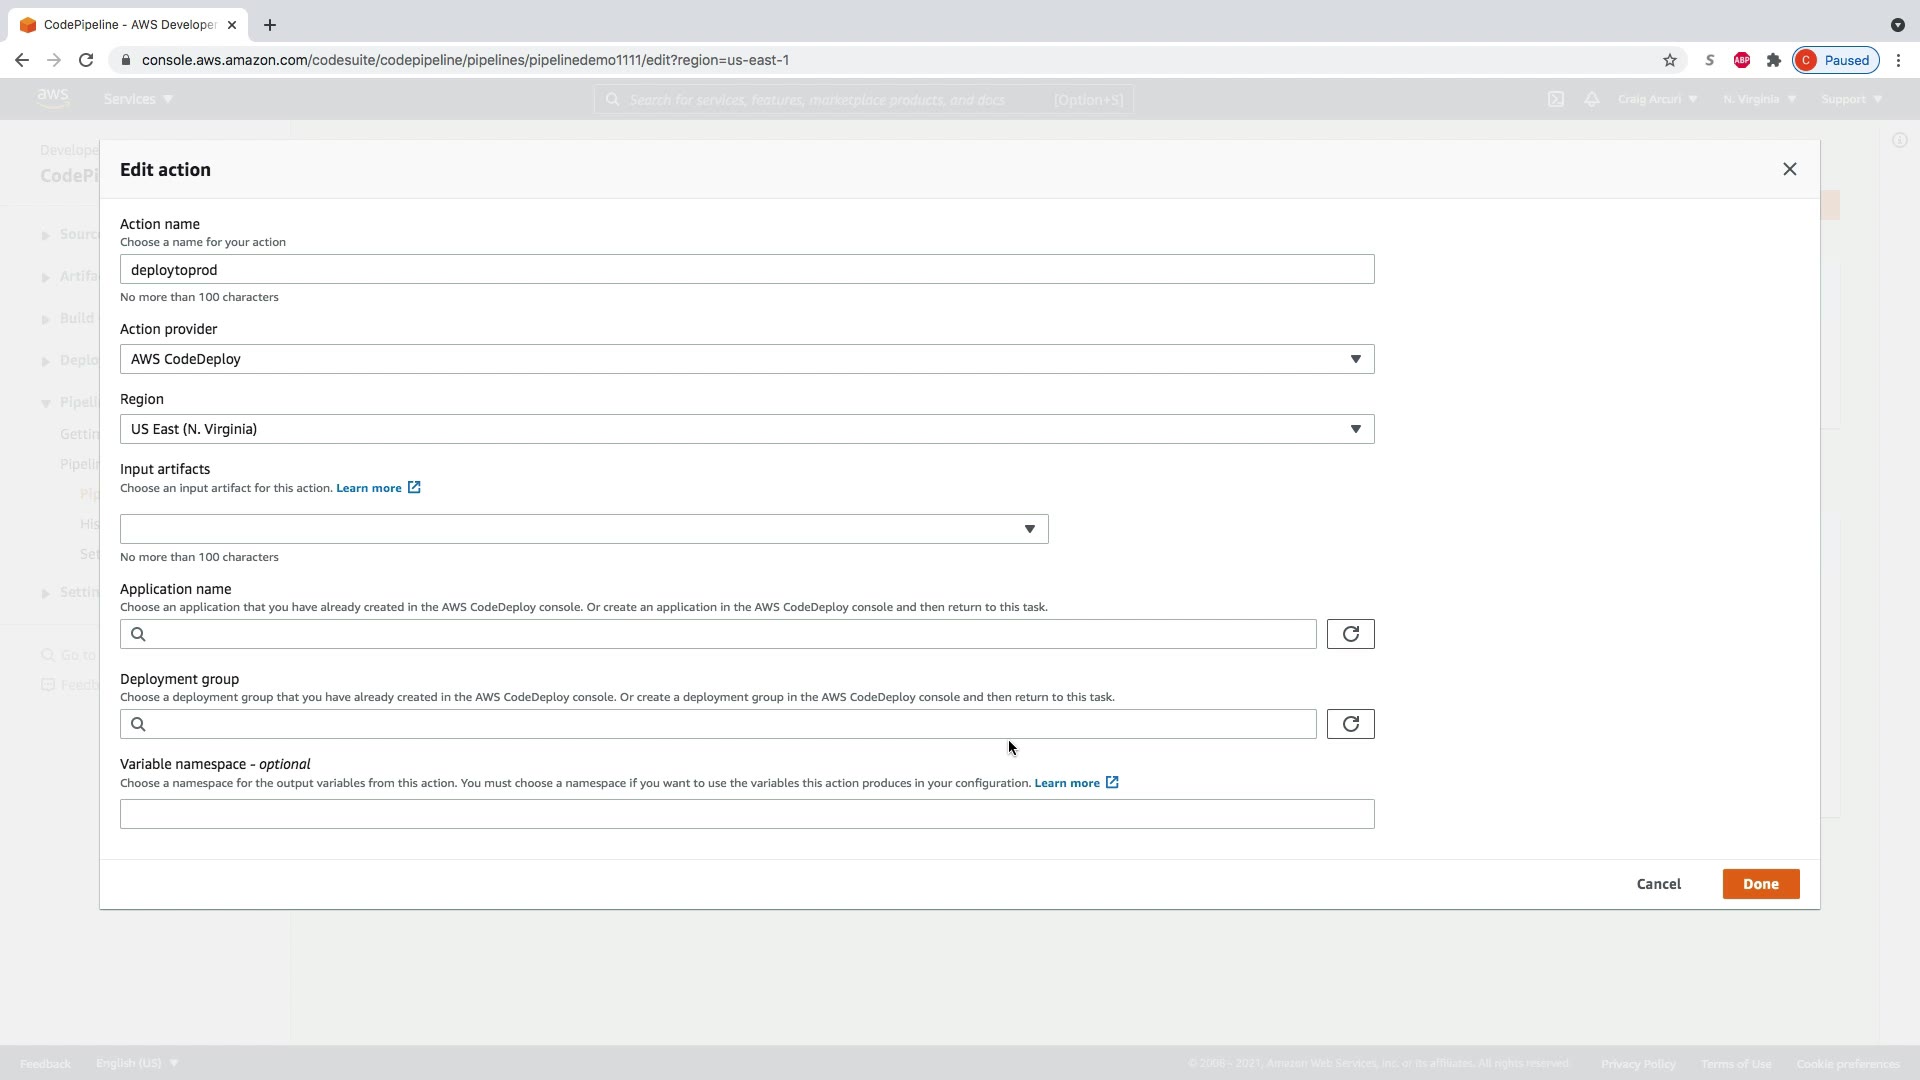Image resolution: width=1920 pixels, height=1080 pixels.
Task: Open Learn more for Variable namespace
Action: (1067, 783)
